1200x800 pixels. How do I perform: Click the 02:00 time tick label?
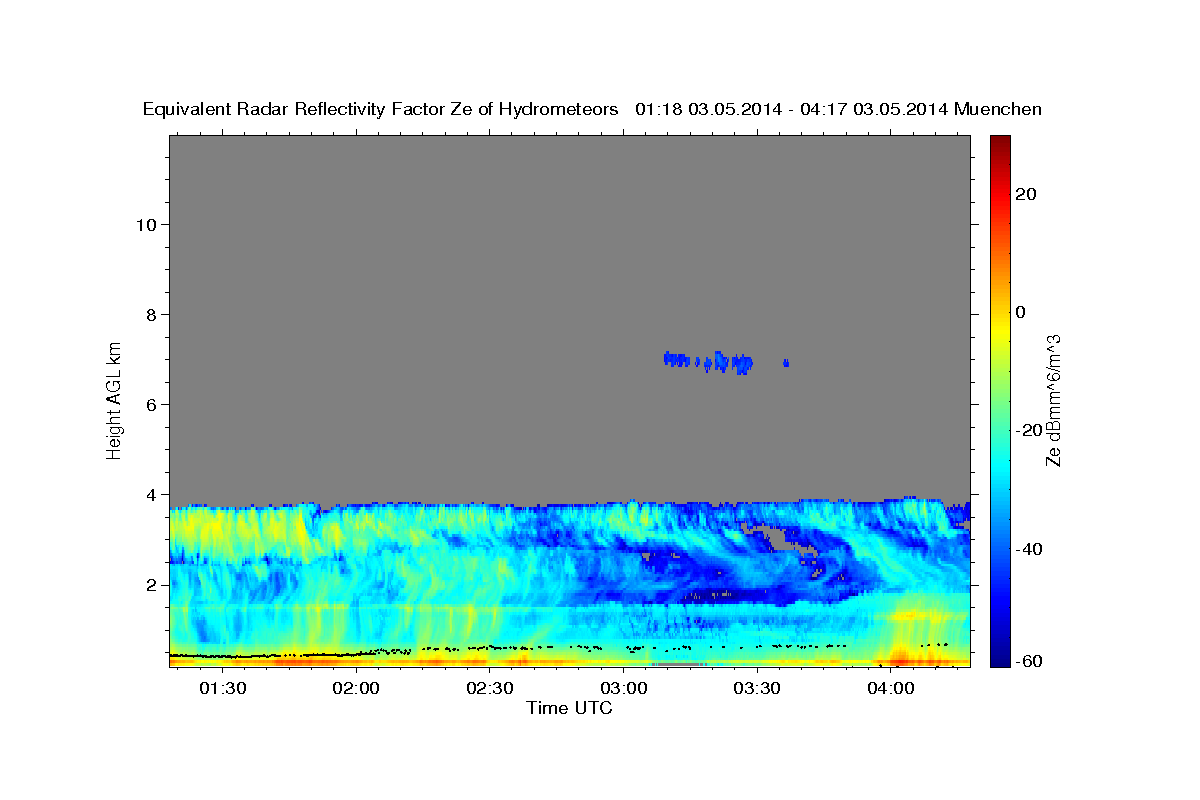point(356,688)
